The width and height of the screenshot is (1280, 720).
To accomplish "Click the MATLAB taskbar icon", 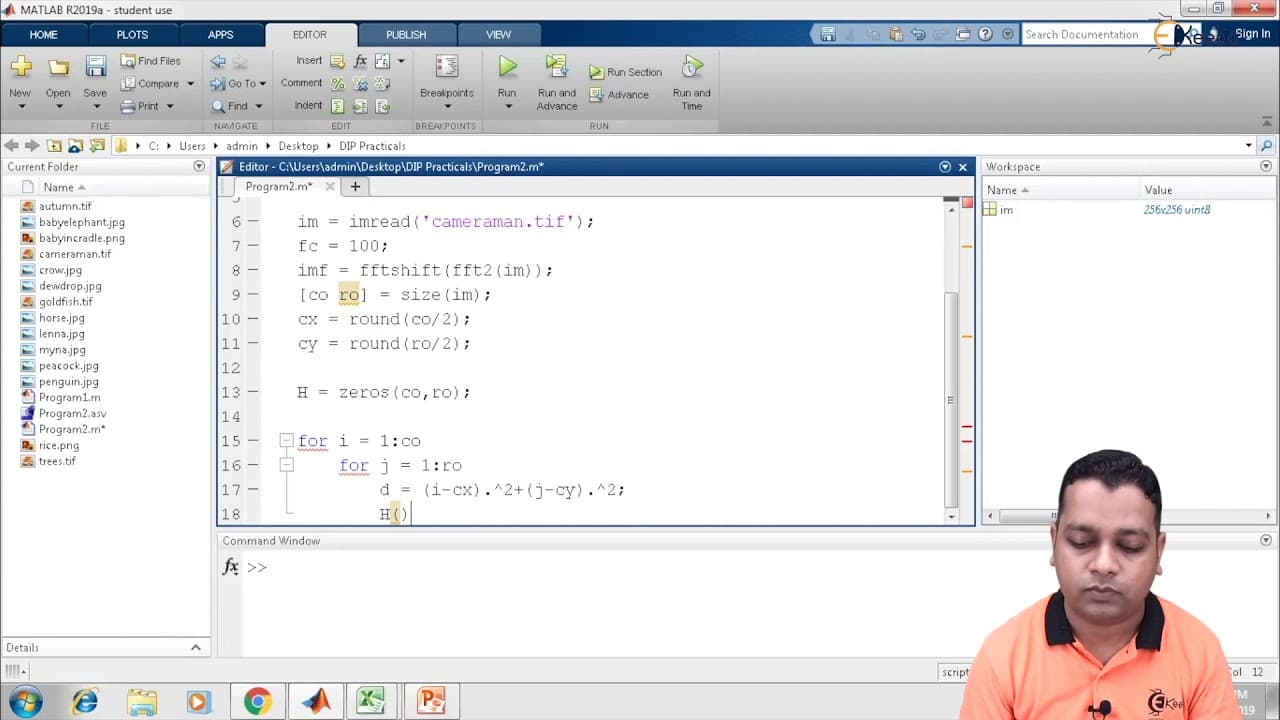I will (316, 701).
